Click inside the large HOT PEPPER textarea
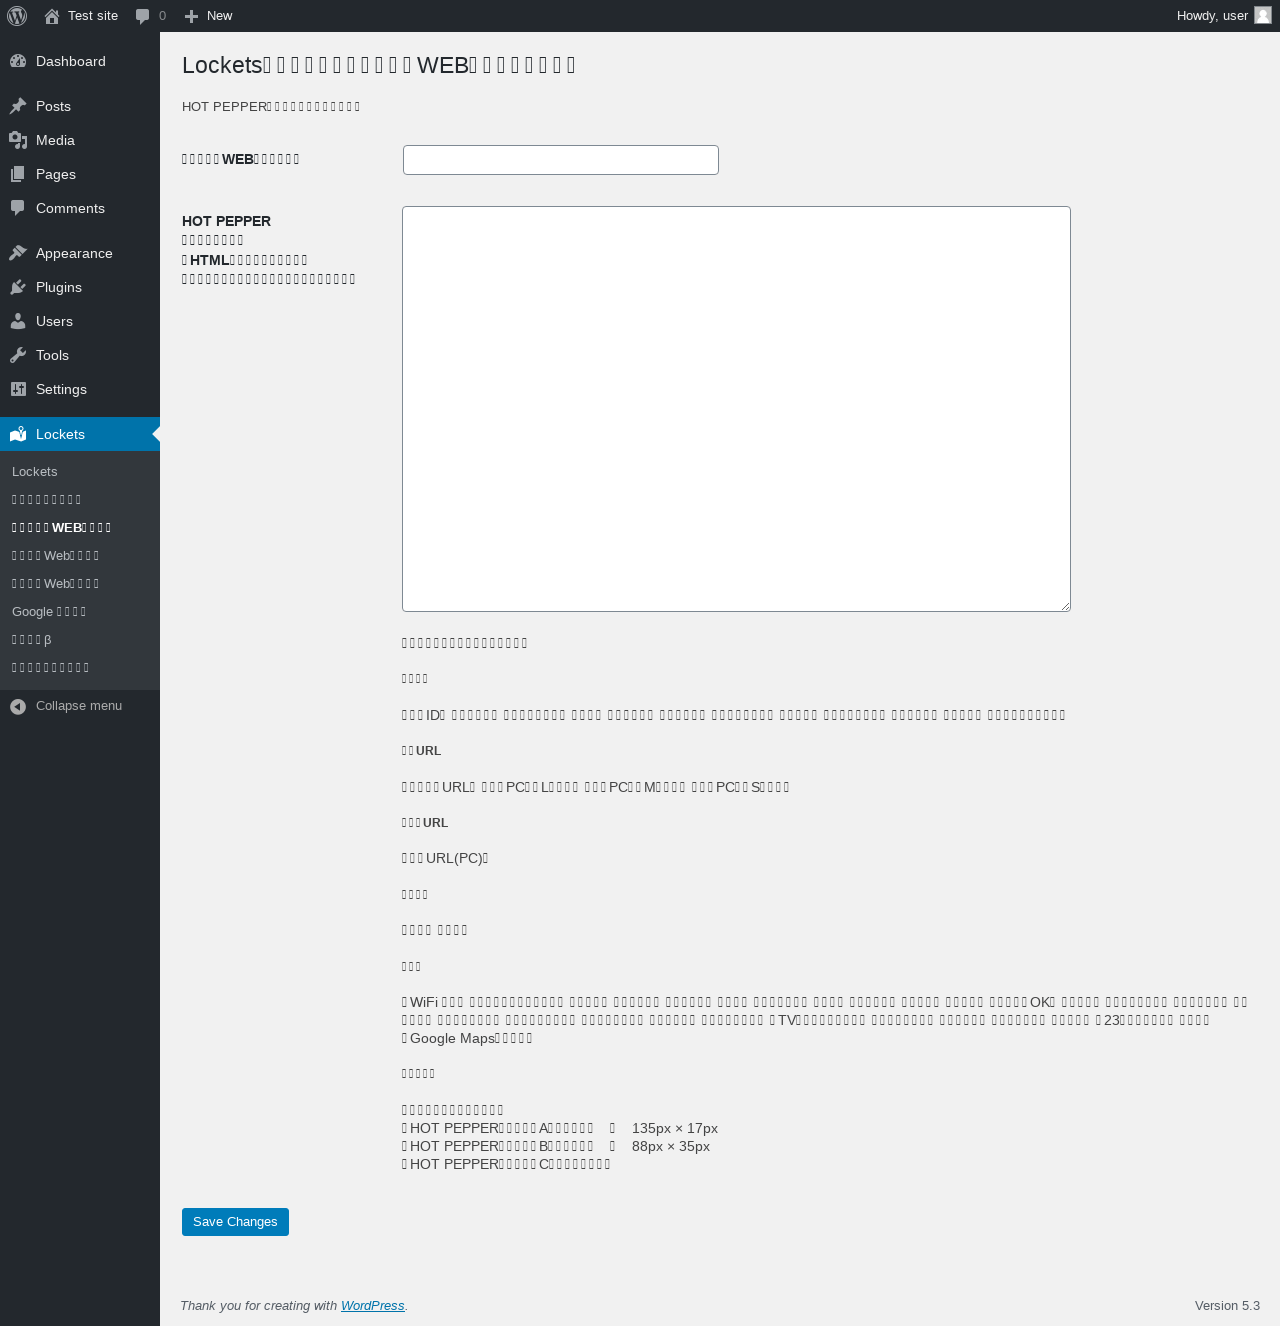The image size is (1280, 1326). [x=736, y=409]
